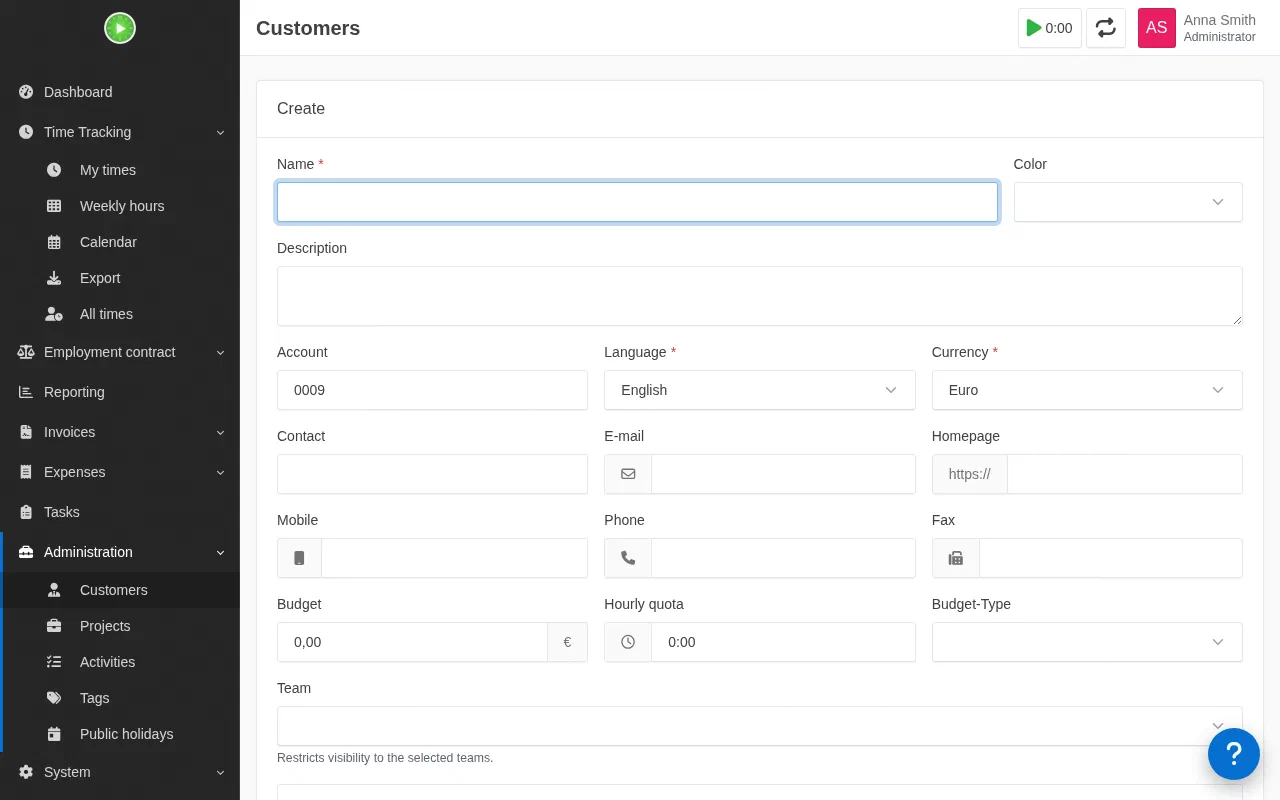Expand the Invoices menu
The height and width of the screenshot is (800, 1280).
[x=120, y=432]
